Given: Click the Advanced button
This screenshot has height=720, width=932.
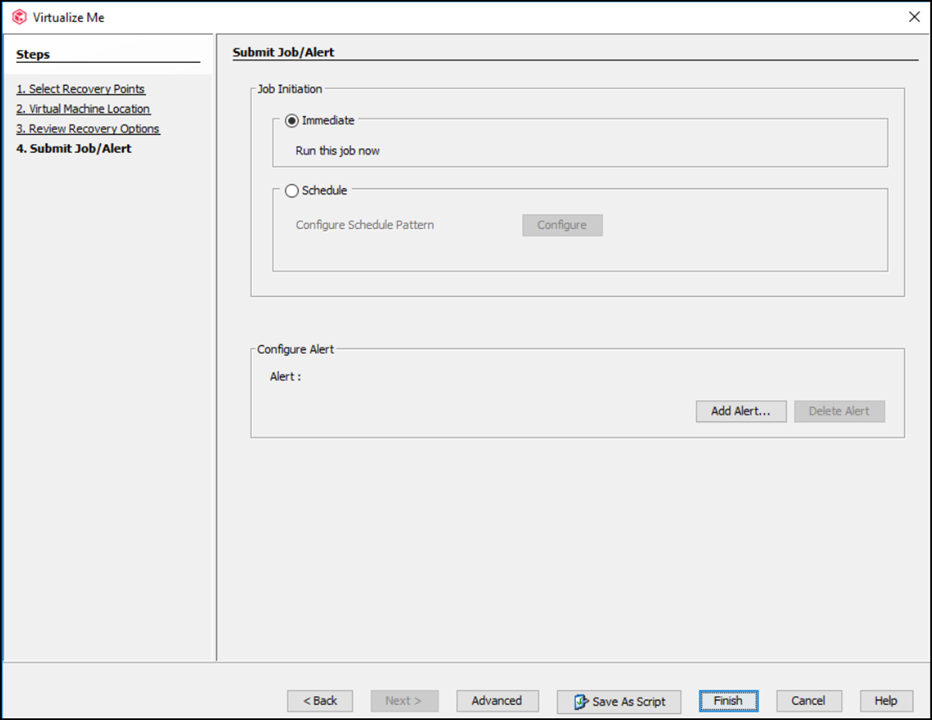Looking at the screenshot, I should pyautogui.click(x=497, y=701).
